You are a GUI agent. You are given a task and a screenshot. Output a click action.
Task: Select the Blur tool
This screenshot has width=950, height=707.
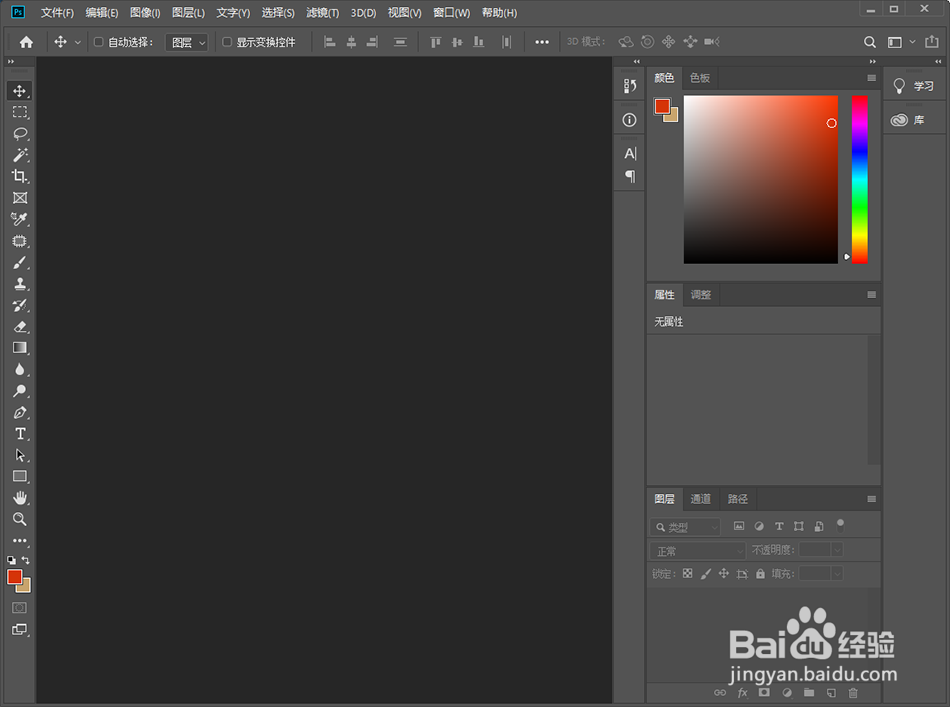coord(19,370)
